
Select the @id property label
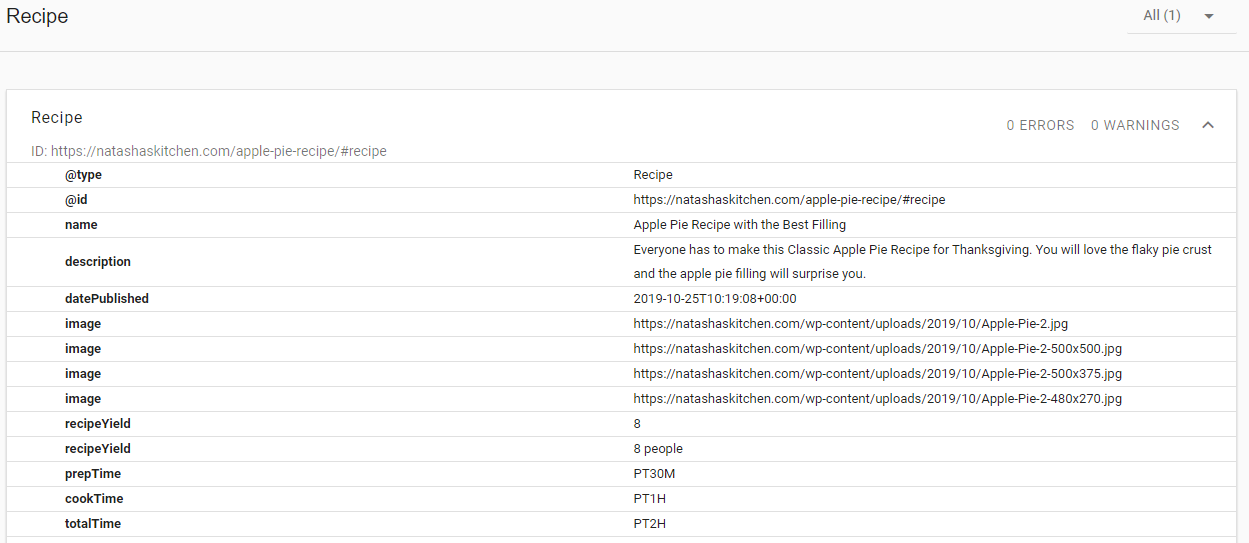(x=76, y=200)
